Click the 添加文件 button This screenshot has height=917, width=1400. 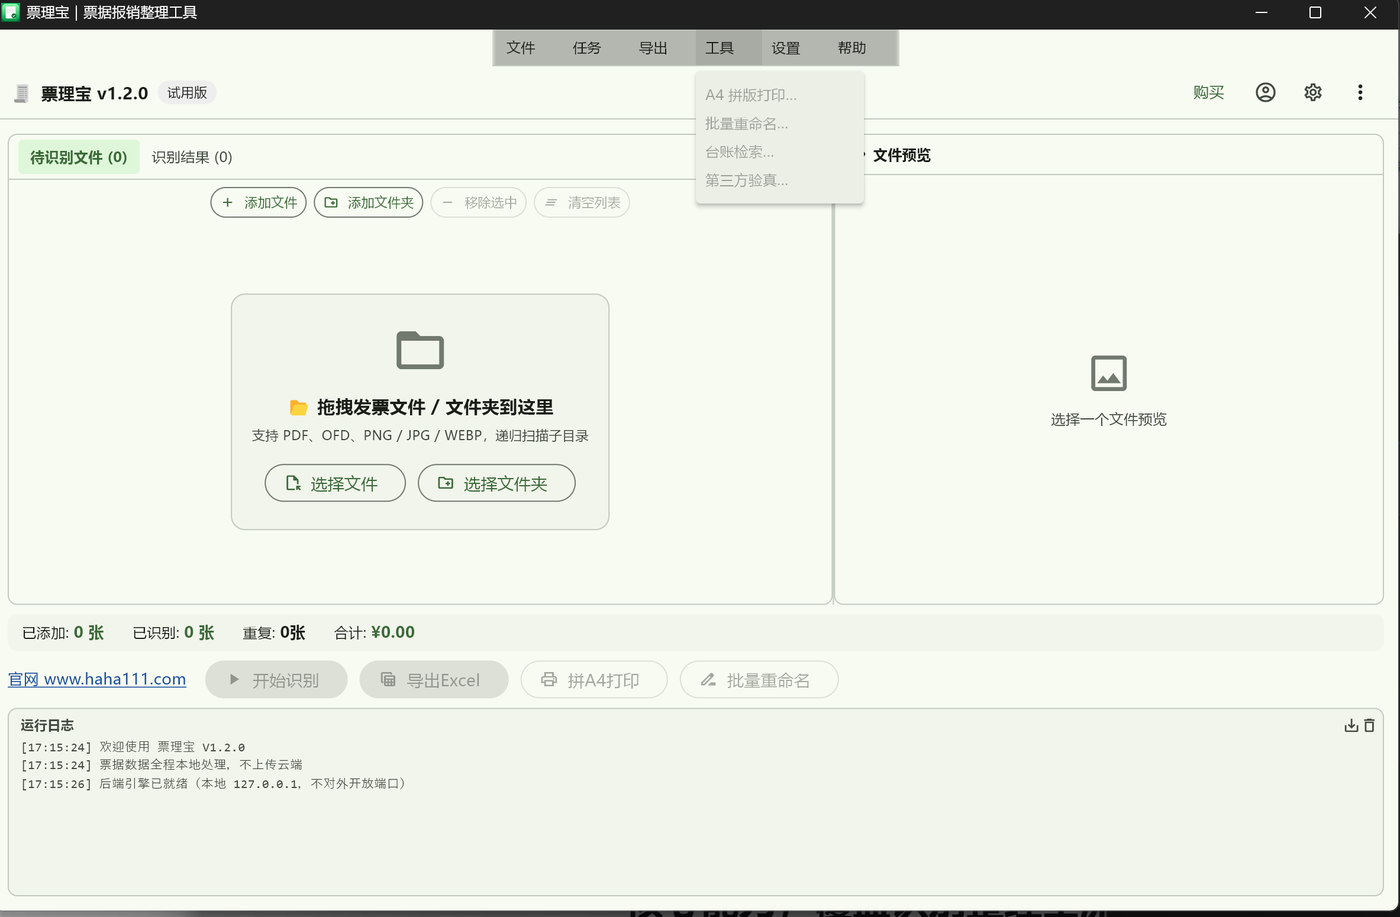pos(259,202)
